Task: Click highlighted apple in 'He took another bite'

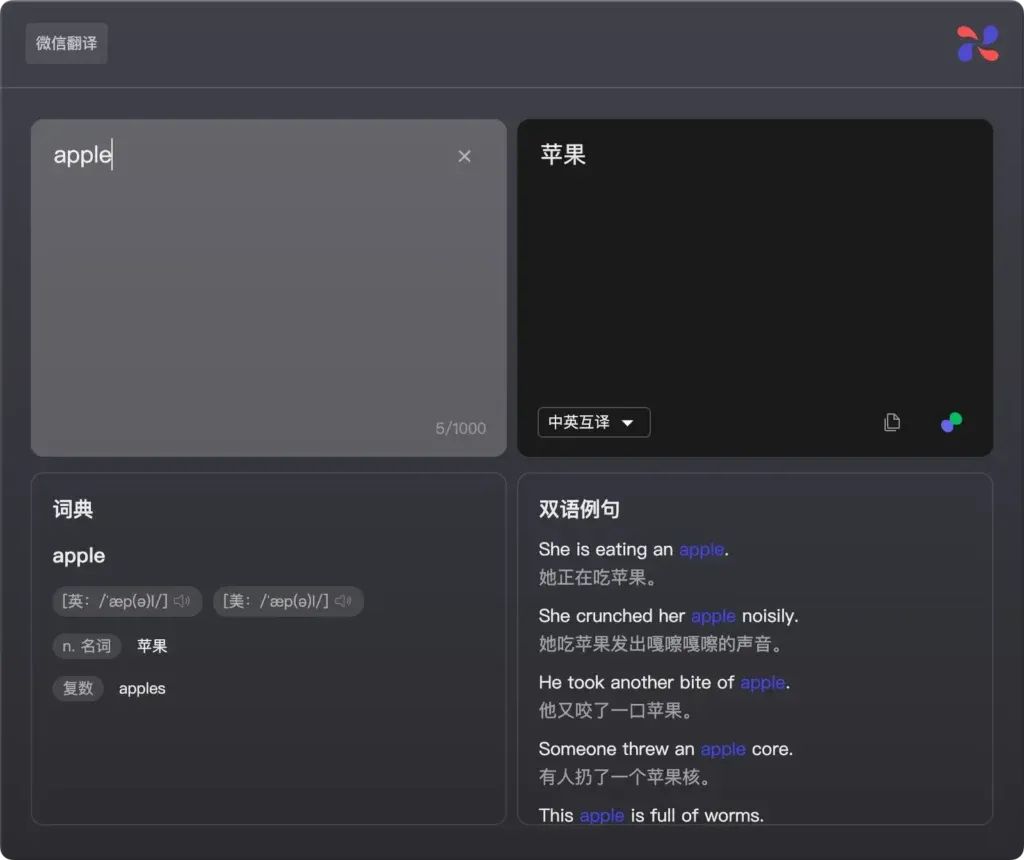Action: point(762,682)
